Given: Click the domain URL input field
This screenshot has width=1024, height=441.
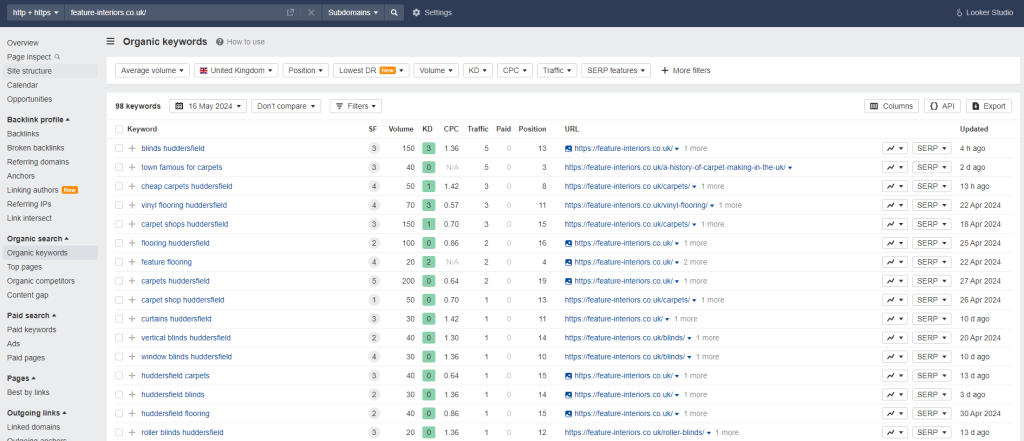Looking at the screenshot, I should point(173,12).
